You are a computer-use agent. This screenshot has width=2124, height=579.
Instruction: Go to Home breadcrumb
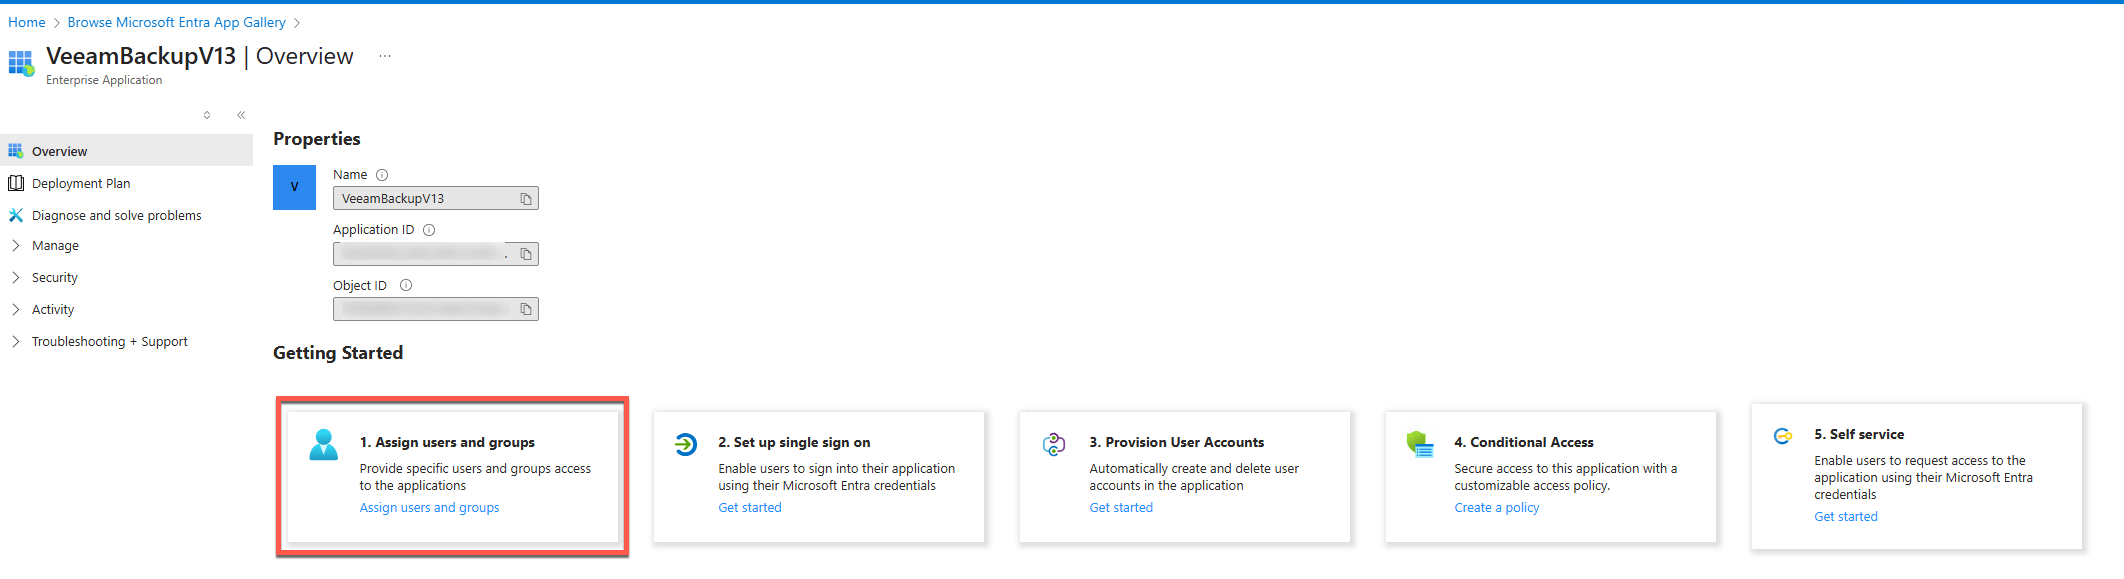[x=27, y=22]
